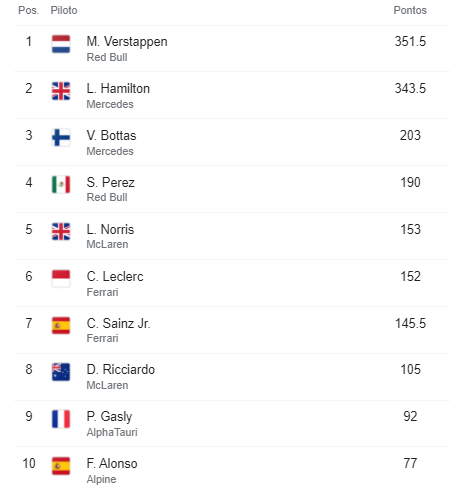Open the M. Verstappen driver name

pyautogui.click(x=127, y=42)
